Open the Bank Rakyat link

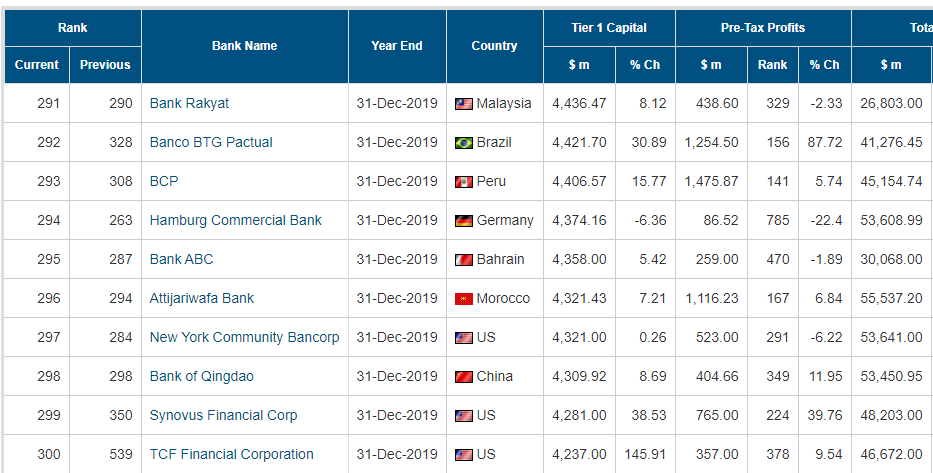189,103
